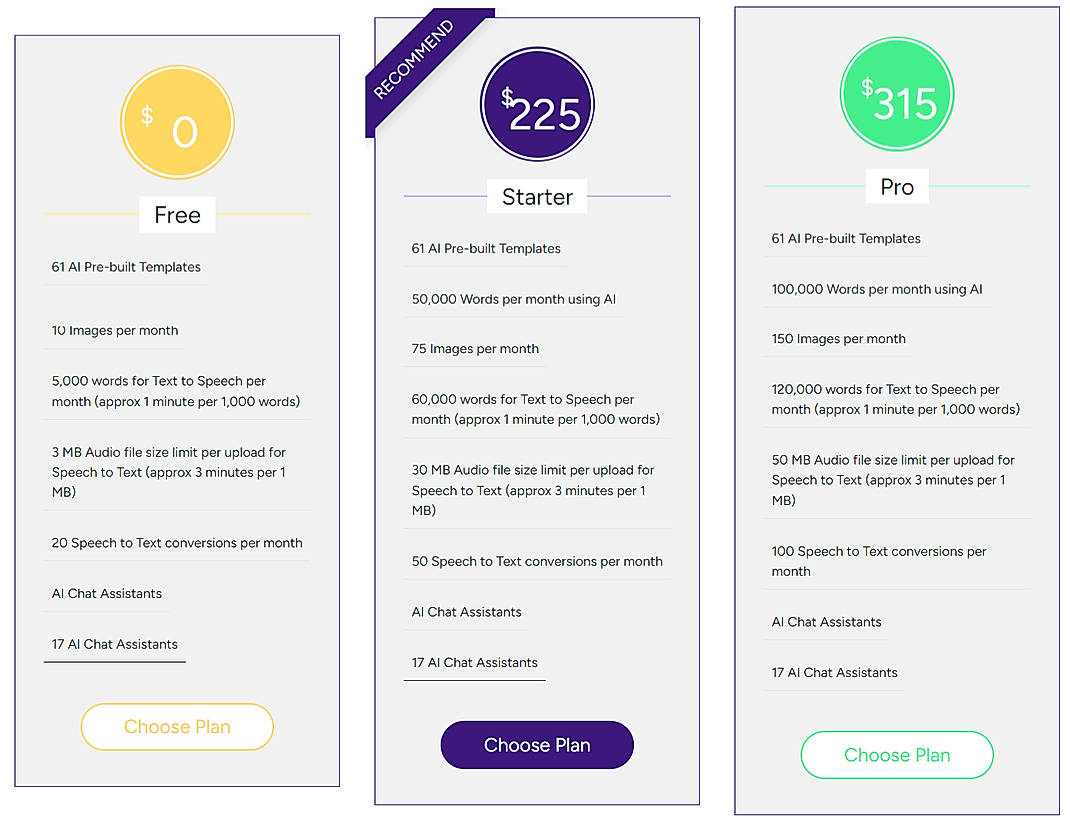Click the purple $225 price badge
1070x826 pixels.
[x=537, y=104]
